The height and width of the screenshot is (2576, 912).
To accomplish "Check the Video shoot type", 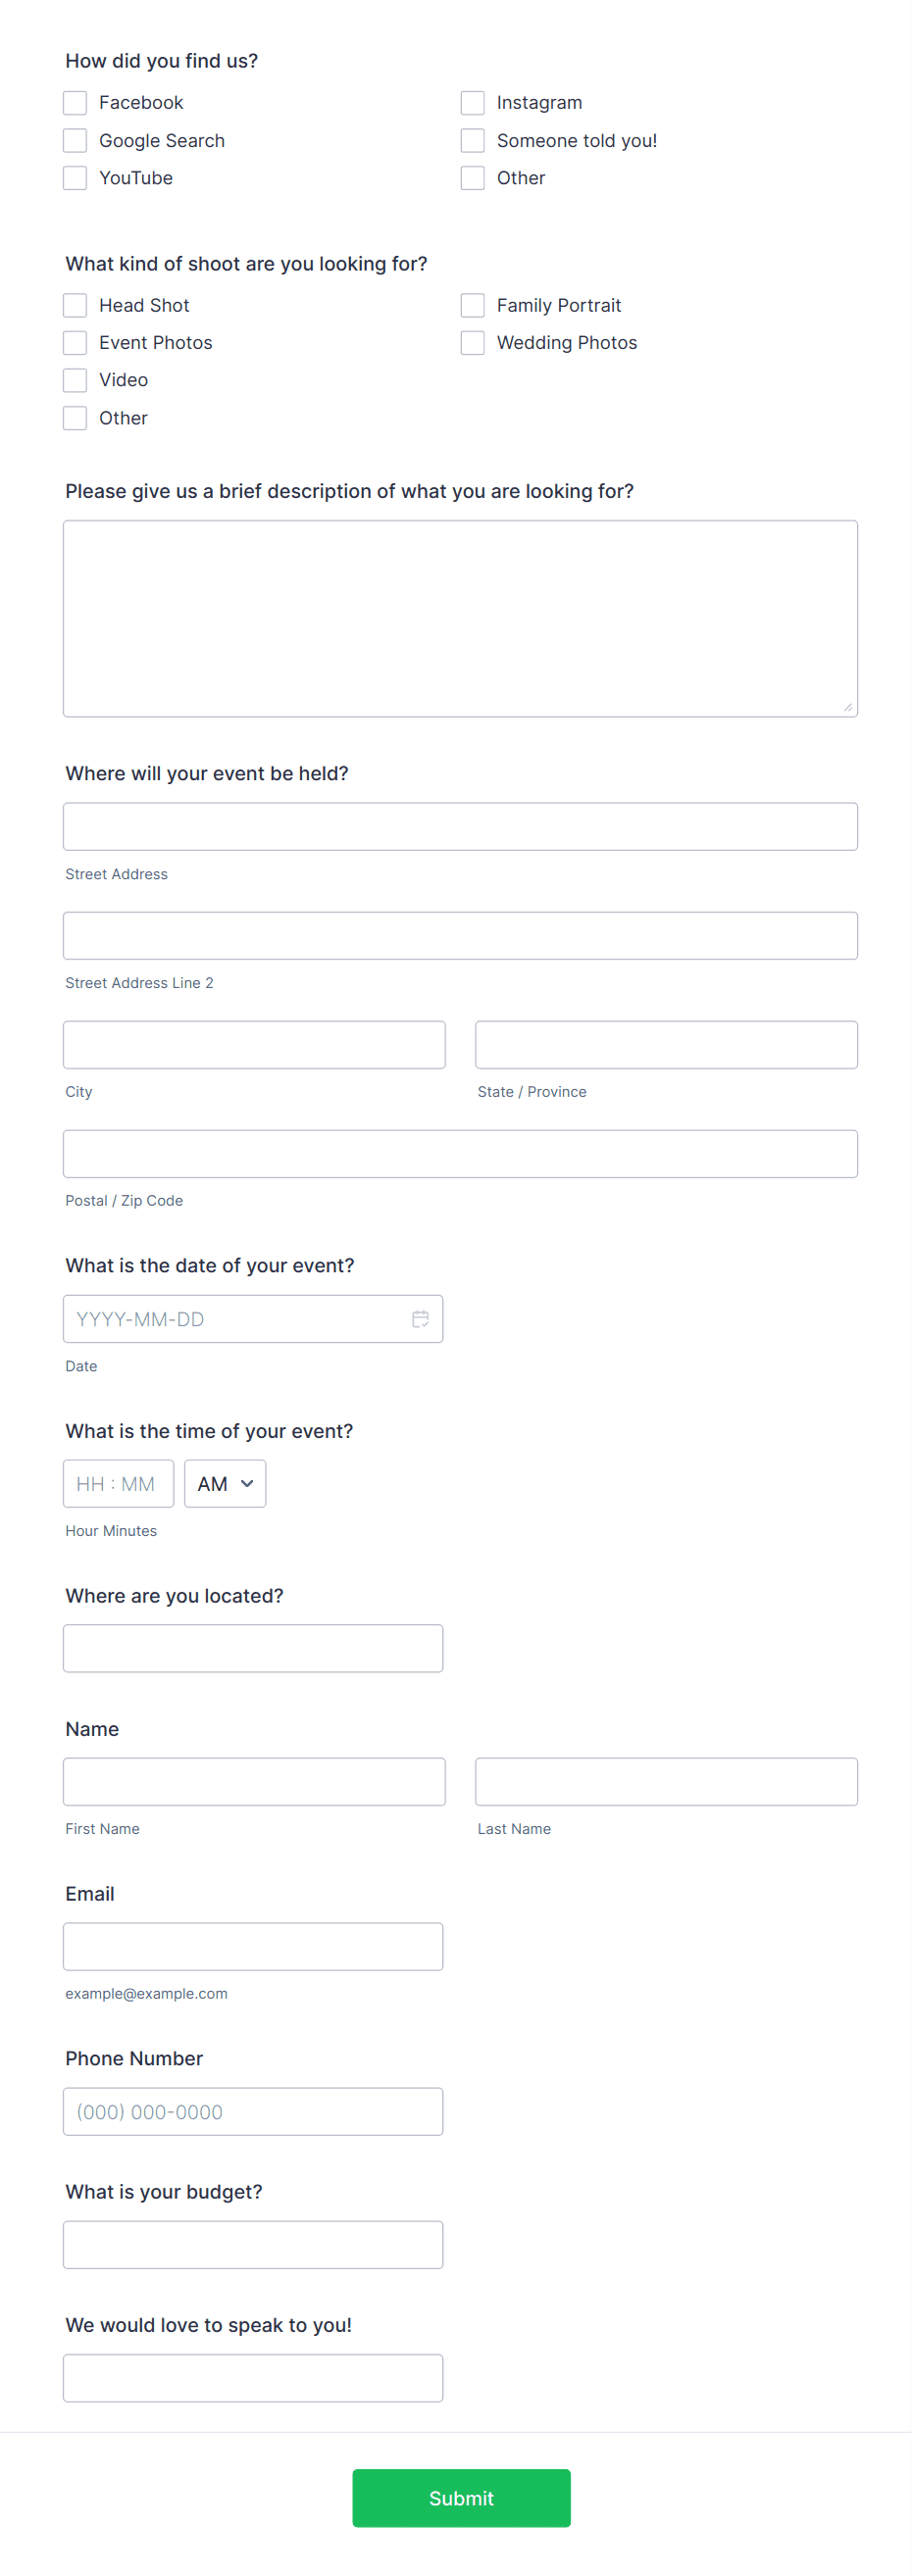I will tap(74, 380).
